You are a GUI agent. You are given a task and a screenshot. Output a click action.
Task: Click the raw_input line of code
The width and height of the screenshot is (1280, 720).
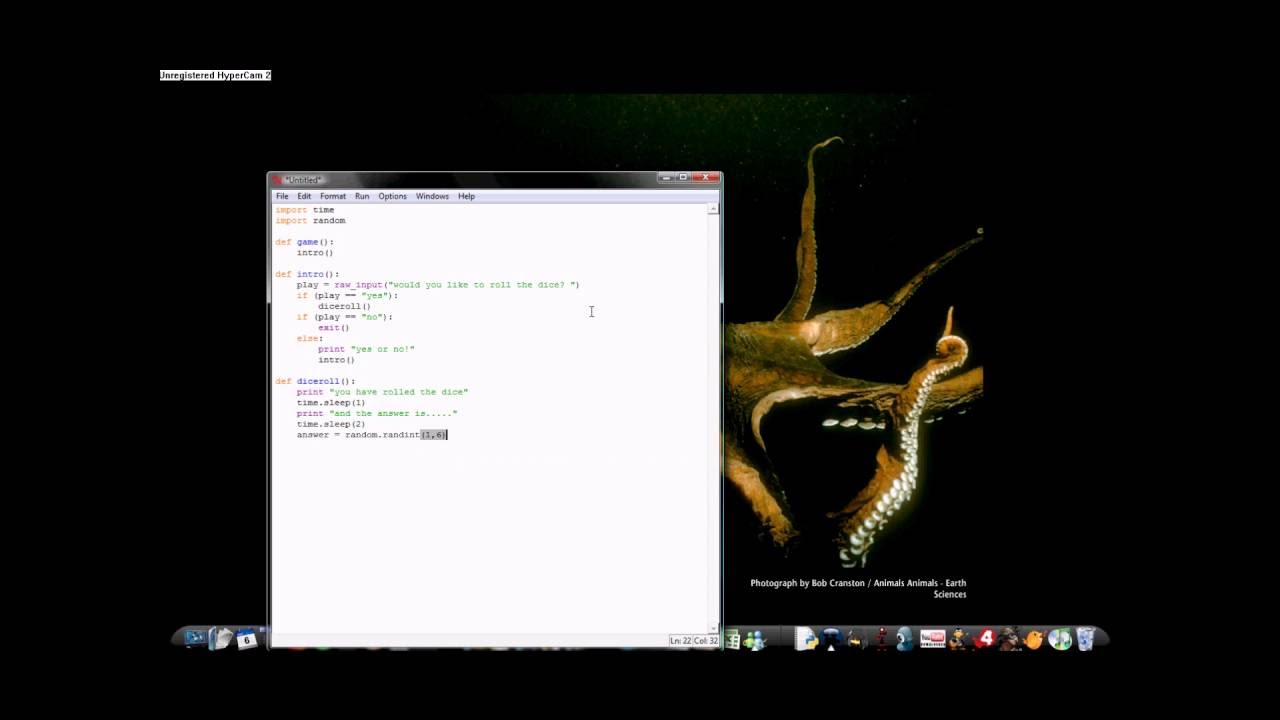pos(438,285)
